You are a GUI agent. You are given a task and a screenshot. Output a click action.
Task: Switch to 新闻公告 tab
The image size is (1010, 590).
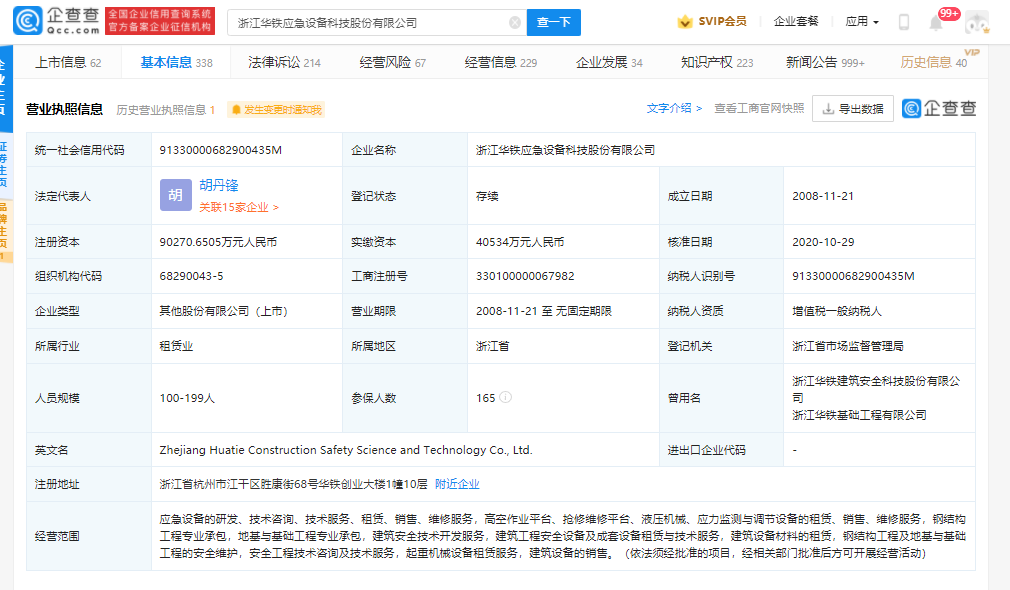tap(825, 62)
